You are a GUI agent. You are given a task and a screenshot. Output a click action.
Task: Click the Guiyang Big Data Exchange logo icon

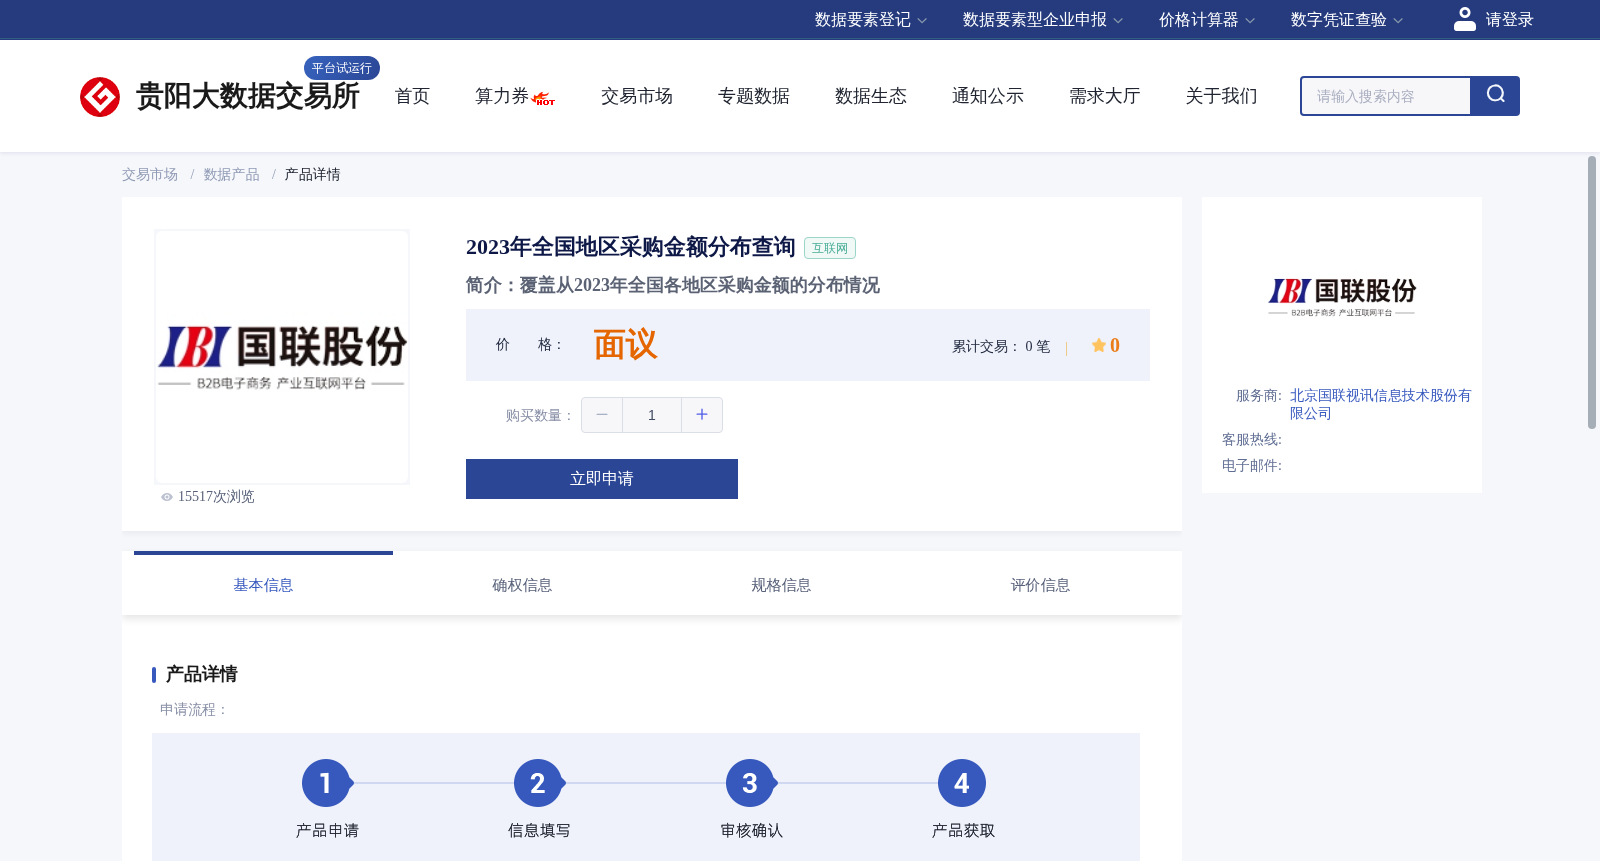[x=100, y=97]
